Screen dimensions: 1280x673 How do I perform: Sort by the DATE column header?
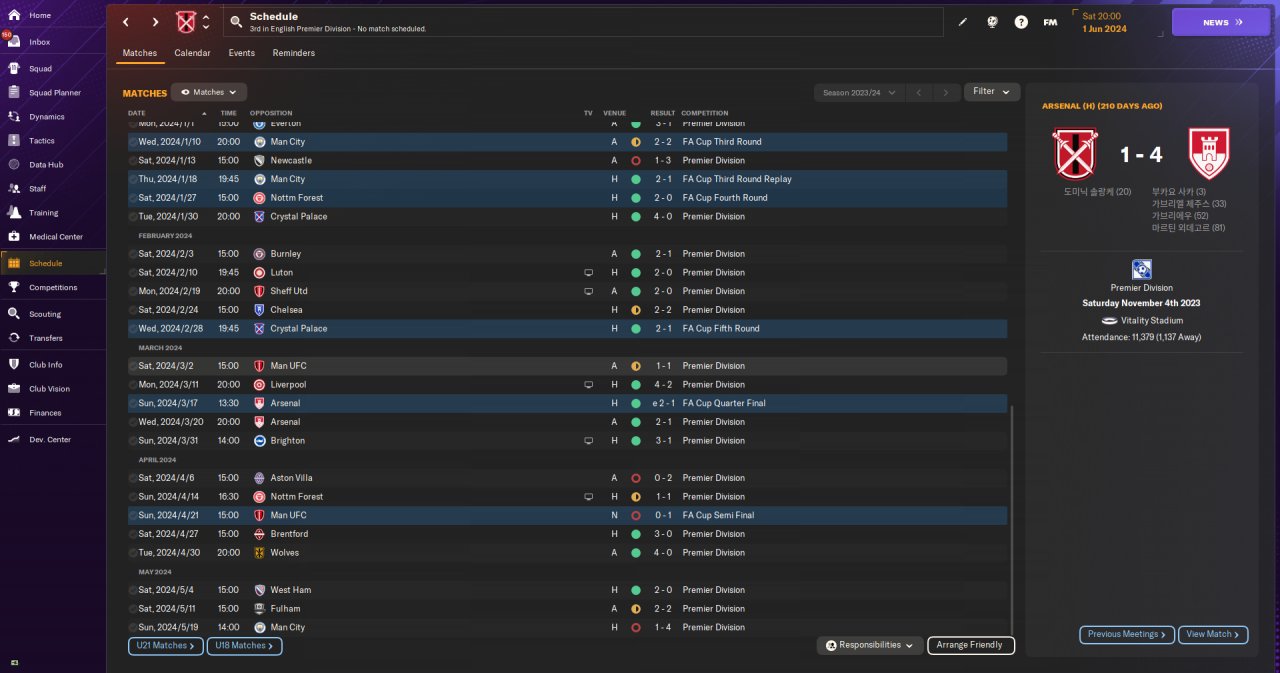[x=137, y=113]
